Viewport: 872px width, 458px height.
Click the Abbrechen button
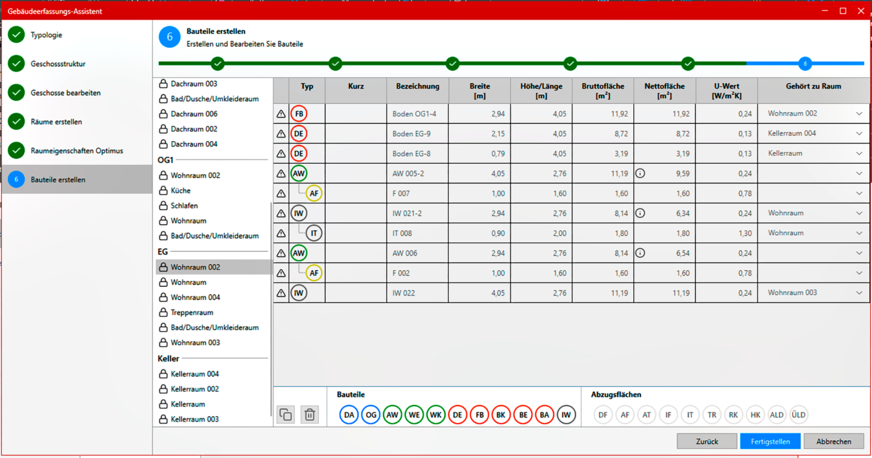(x=834, y=441)
